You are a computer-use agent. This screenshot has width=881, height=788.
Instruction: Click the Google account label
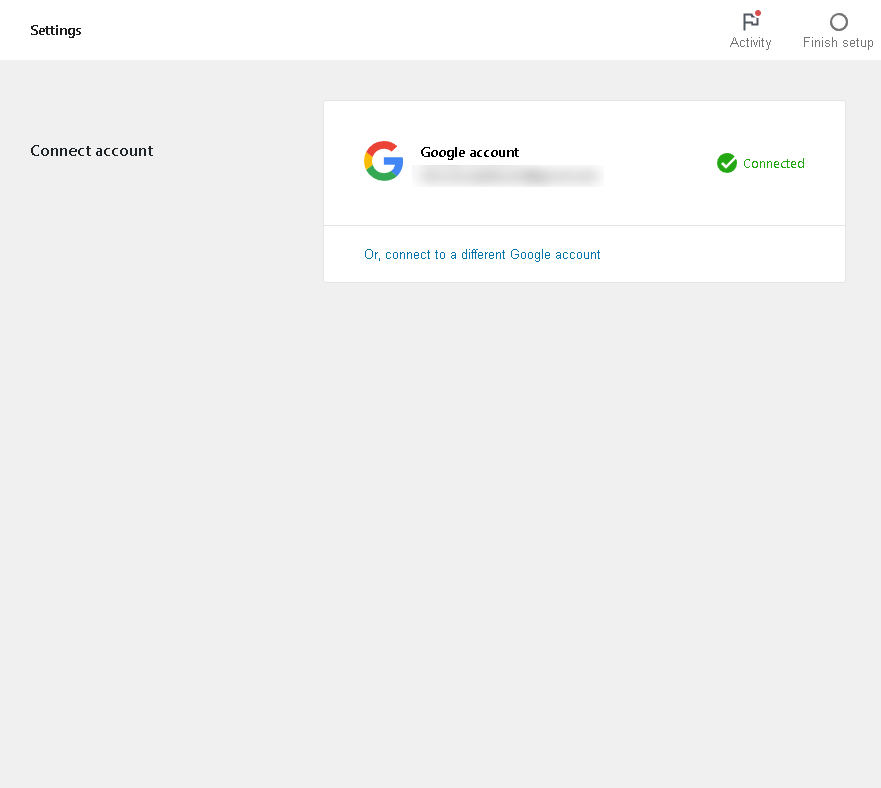tap(470, 152)
